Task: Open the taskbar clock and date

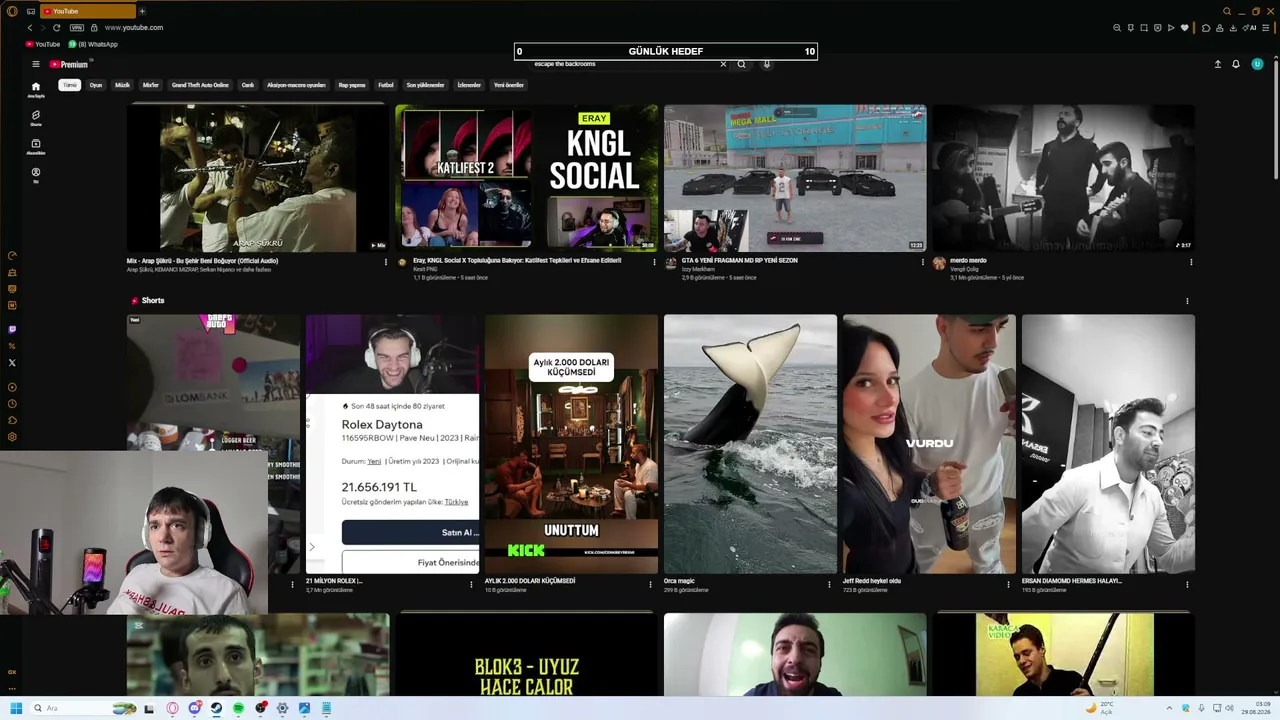Action: click(1255, 708)
